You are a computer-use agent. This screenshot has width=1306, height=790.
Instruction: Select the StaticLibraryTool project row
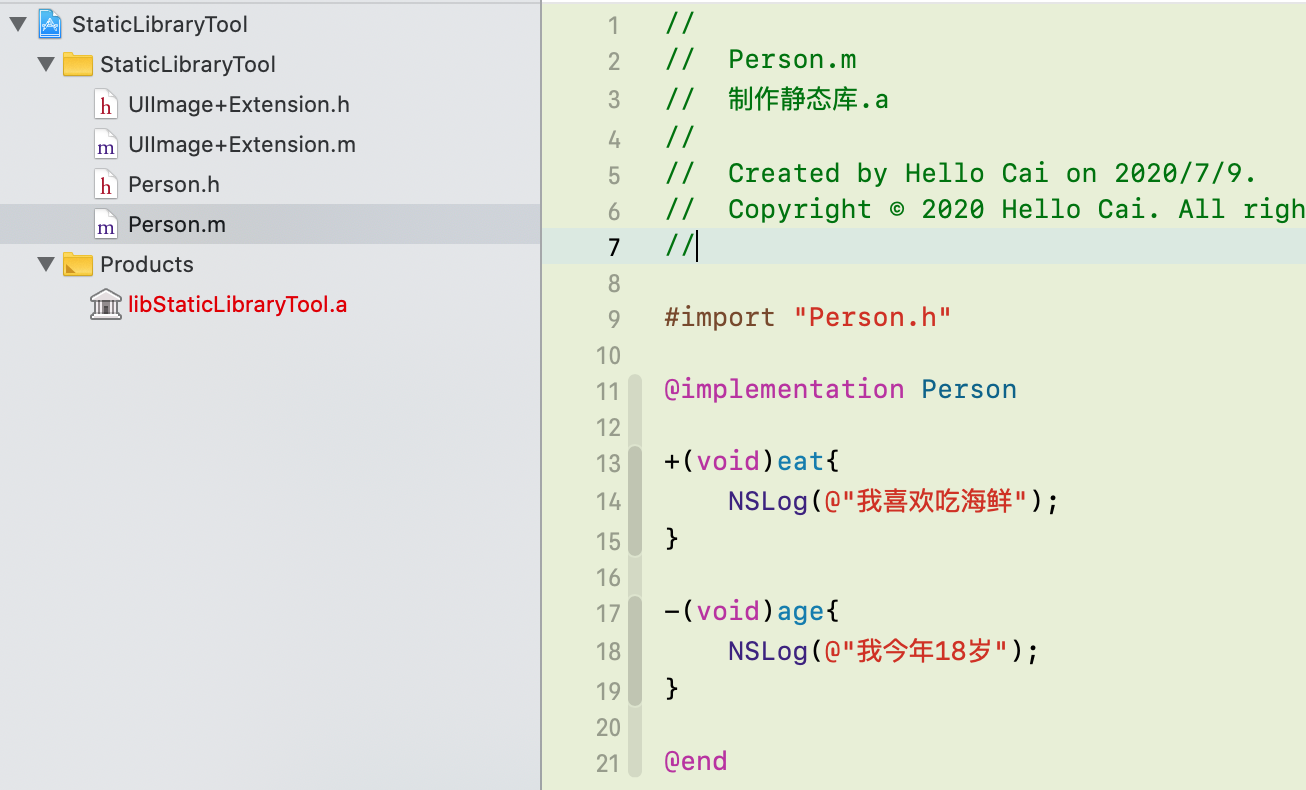point(270,24)
